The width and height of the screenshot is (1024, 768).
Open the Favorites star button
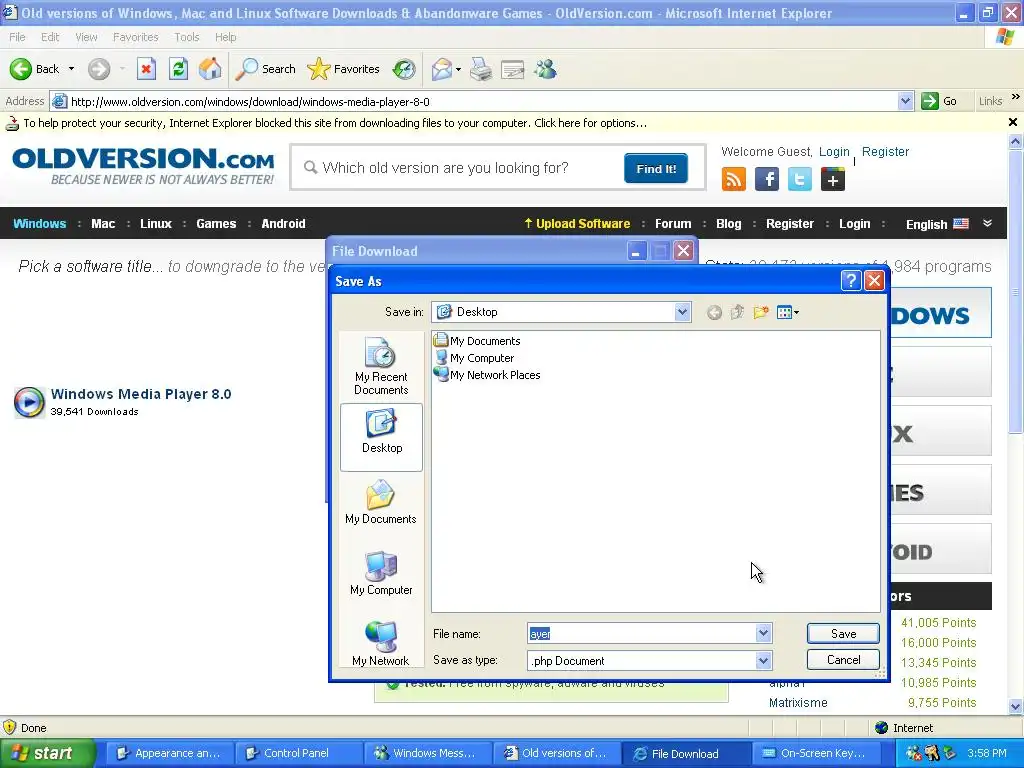tap(344, 69)
